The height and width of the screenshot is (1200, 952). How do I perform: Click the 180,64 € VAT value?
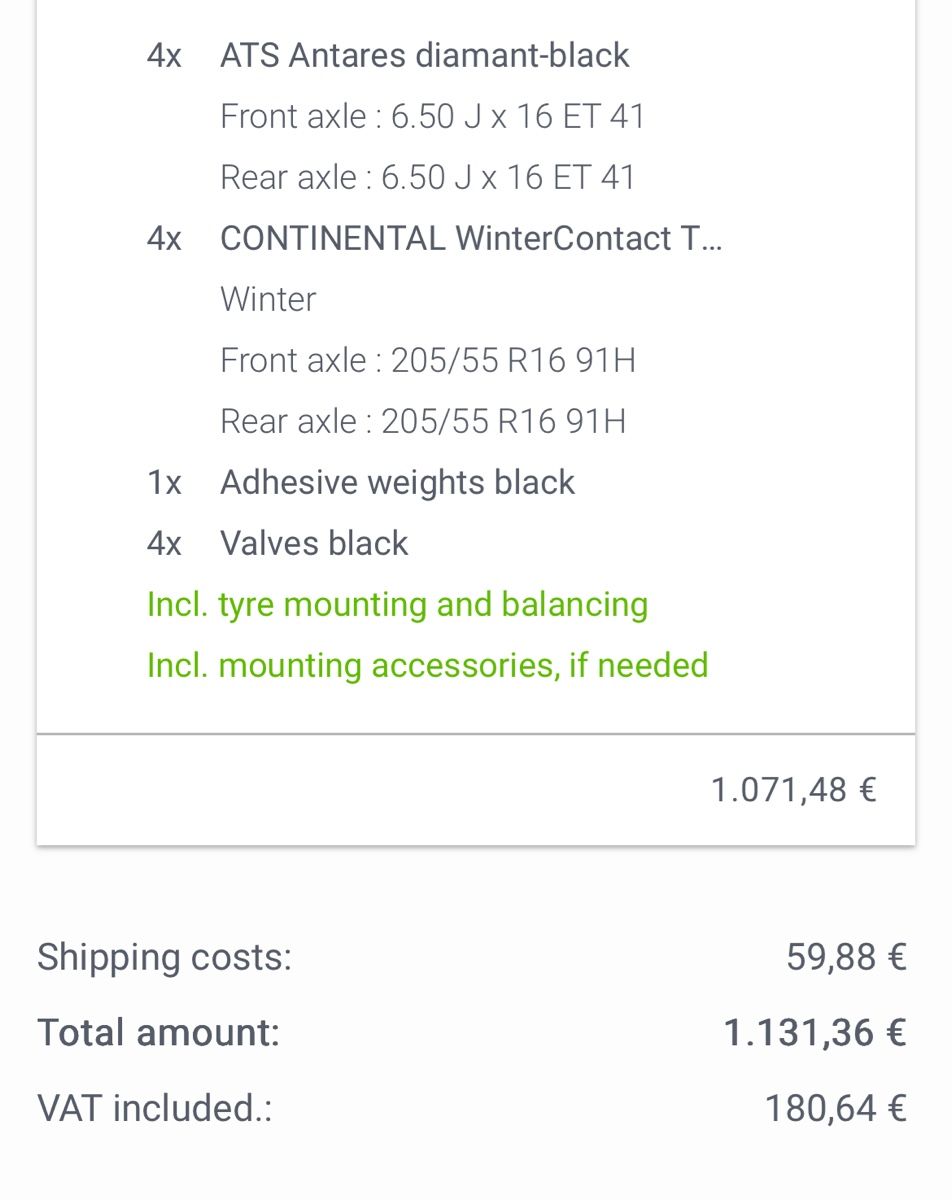(x=835, y=1108)
